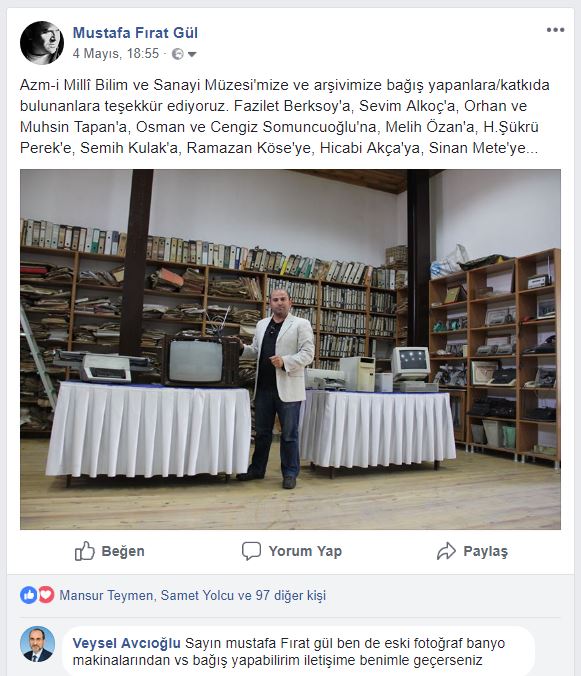The height and width of the screenshot is (676, 581).
Task: Expand the audience selector dropdown arrow
Action: (x=192, y=54)
